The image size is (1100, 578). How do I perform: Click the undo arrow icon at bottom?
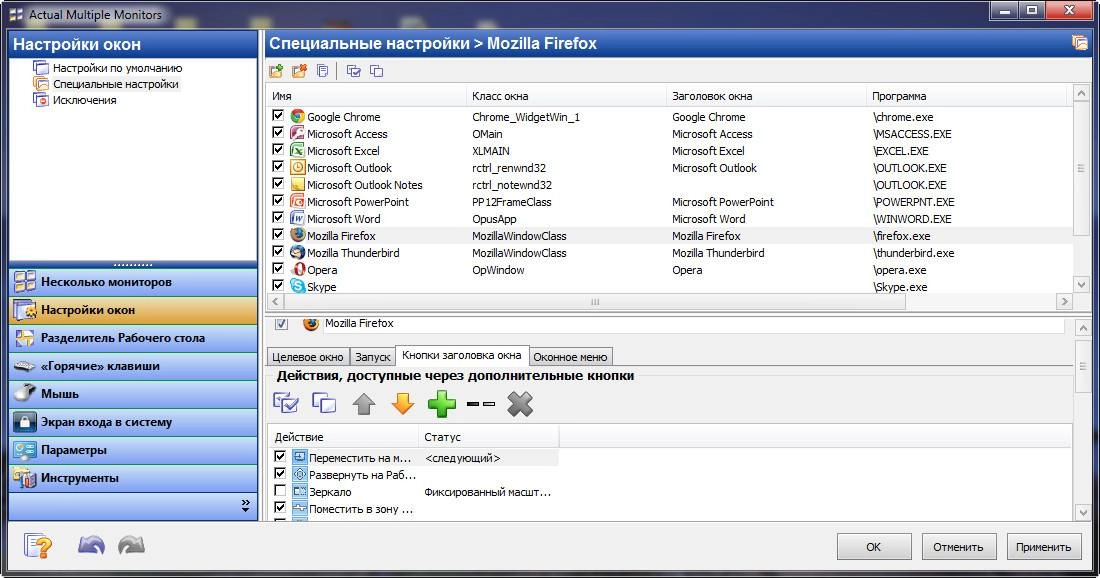(91, 545)
